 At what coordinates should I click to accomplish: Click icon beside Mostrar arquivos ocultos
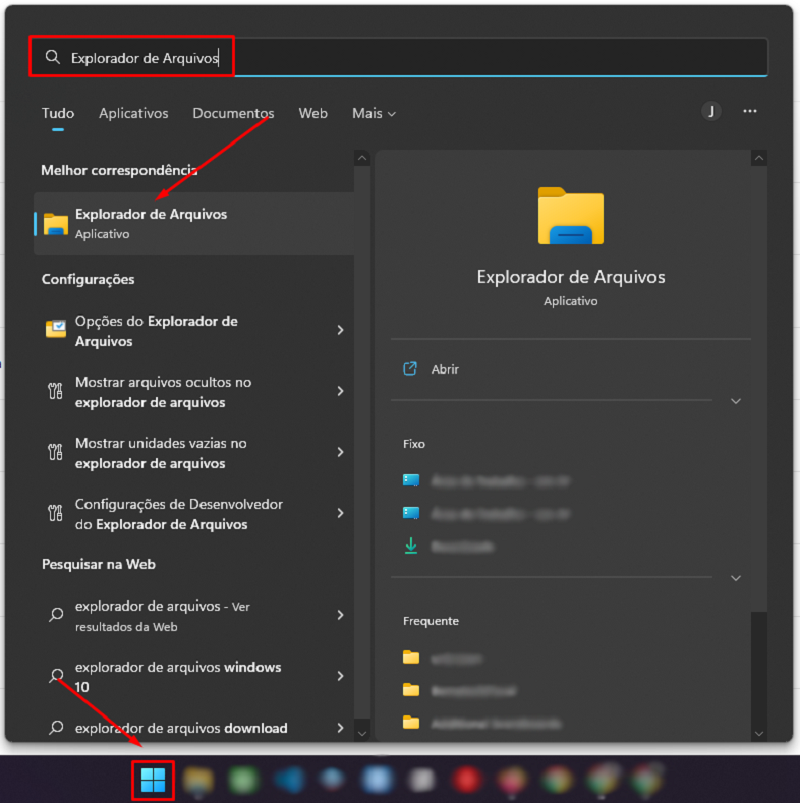(x=55, y=391)
